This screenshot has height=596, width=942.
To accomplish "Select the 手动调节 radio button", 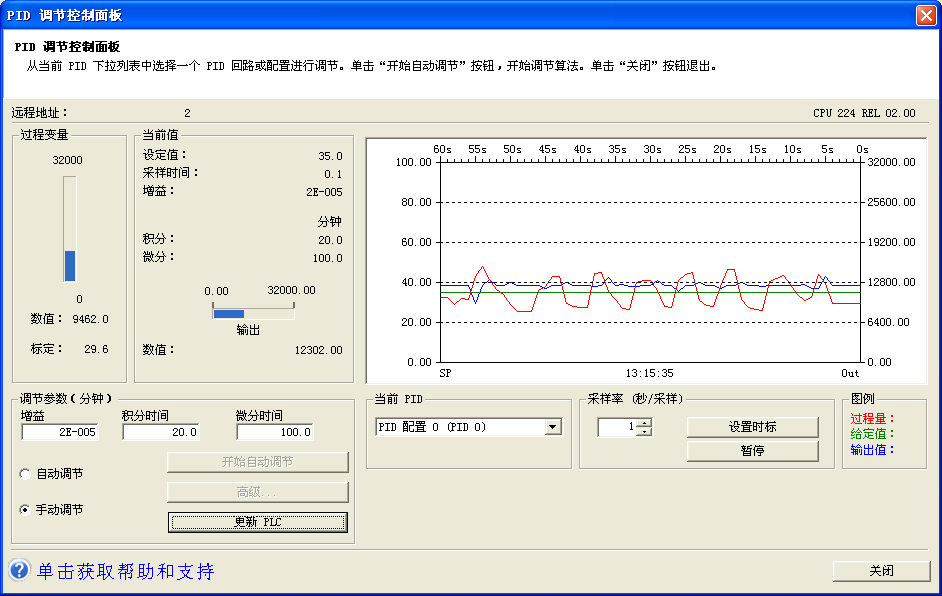I will coord(25,509).
